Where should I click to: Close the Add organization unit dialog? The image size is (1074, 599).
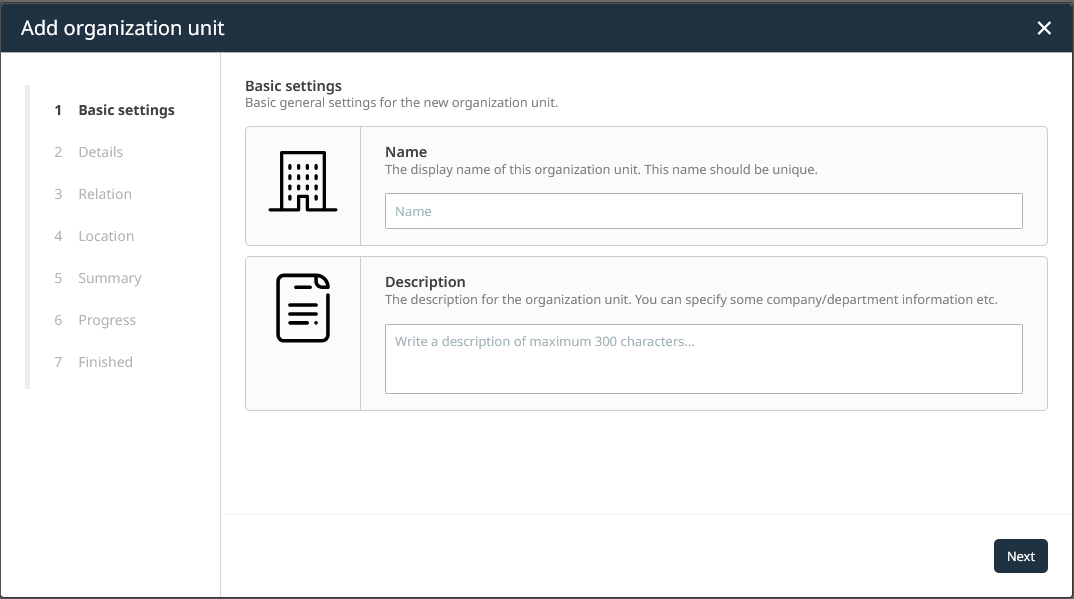(1044, 28)
